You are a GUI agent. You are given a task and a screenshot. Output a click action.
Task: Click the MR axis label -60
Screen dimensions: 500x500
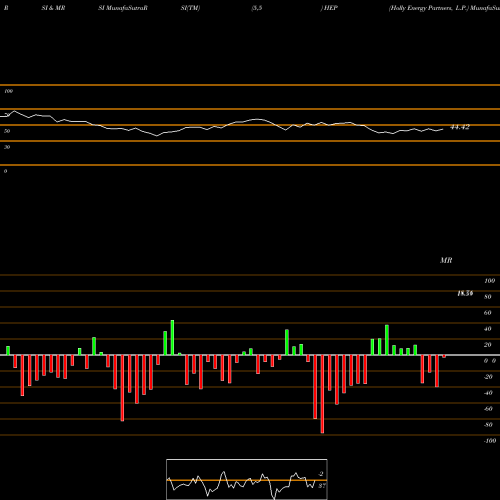click(x=488, y=409)
